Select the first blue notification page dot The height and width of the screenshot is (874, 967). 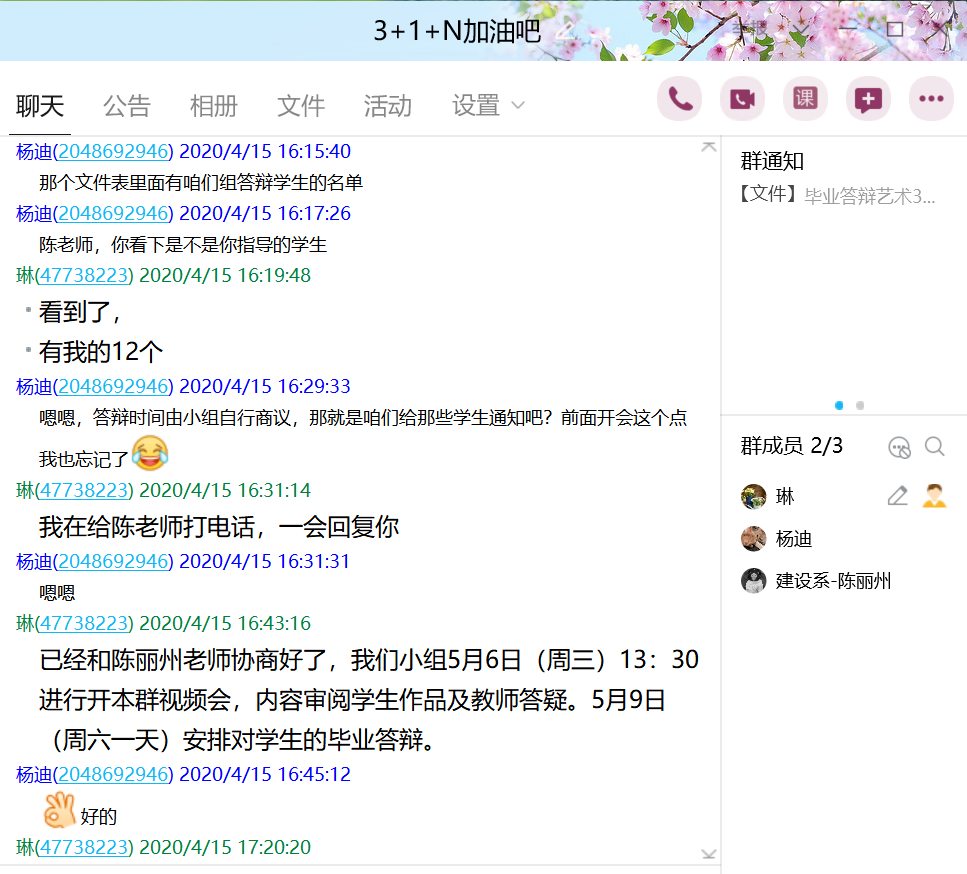pyautogui.click(x=839, y=405)
